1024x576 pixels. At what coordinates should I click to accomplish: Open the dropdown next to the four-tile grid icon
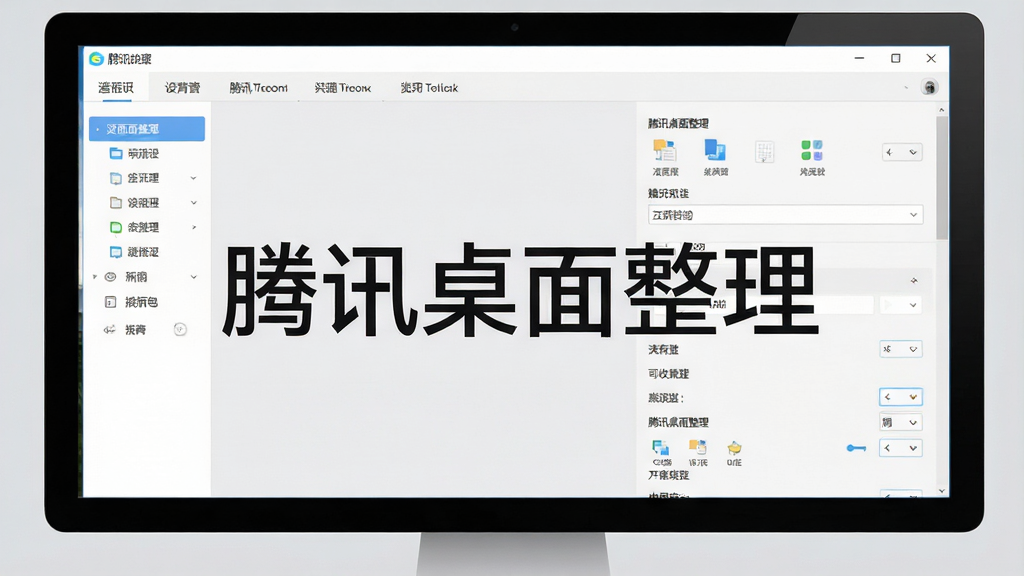902,152
